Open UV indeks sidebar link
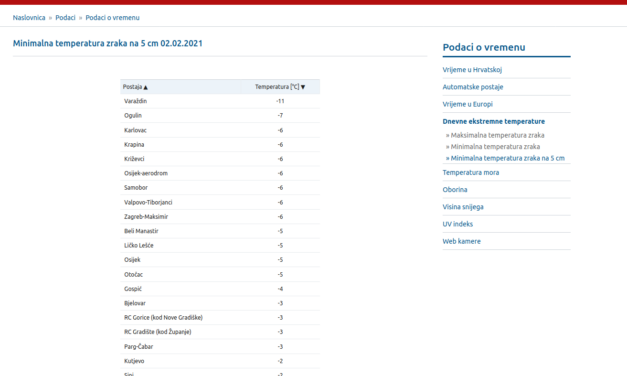The image size is (627, 376). click(457, 224)
